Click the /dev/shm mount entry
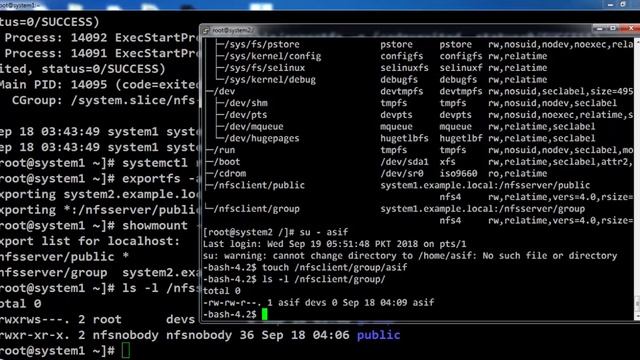Viewport: 640px width, 360px height. [x=246, y=103]
